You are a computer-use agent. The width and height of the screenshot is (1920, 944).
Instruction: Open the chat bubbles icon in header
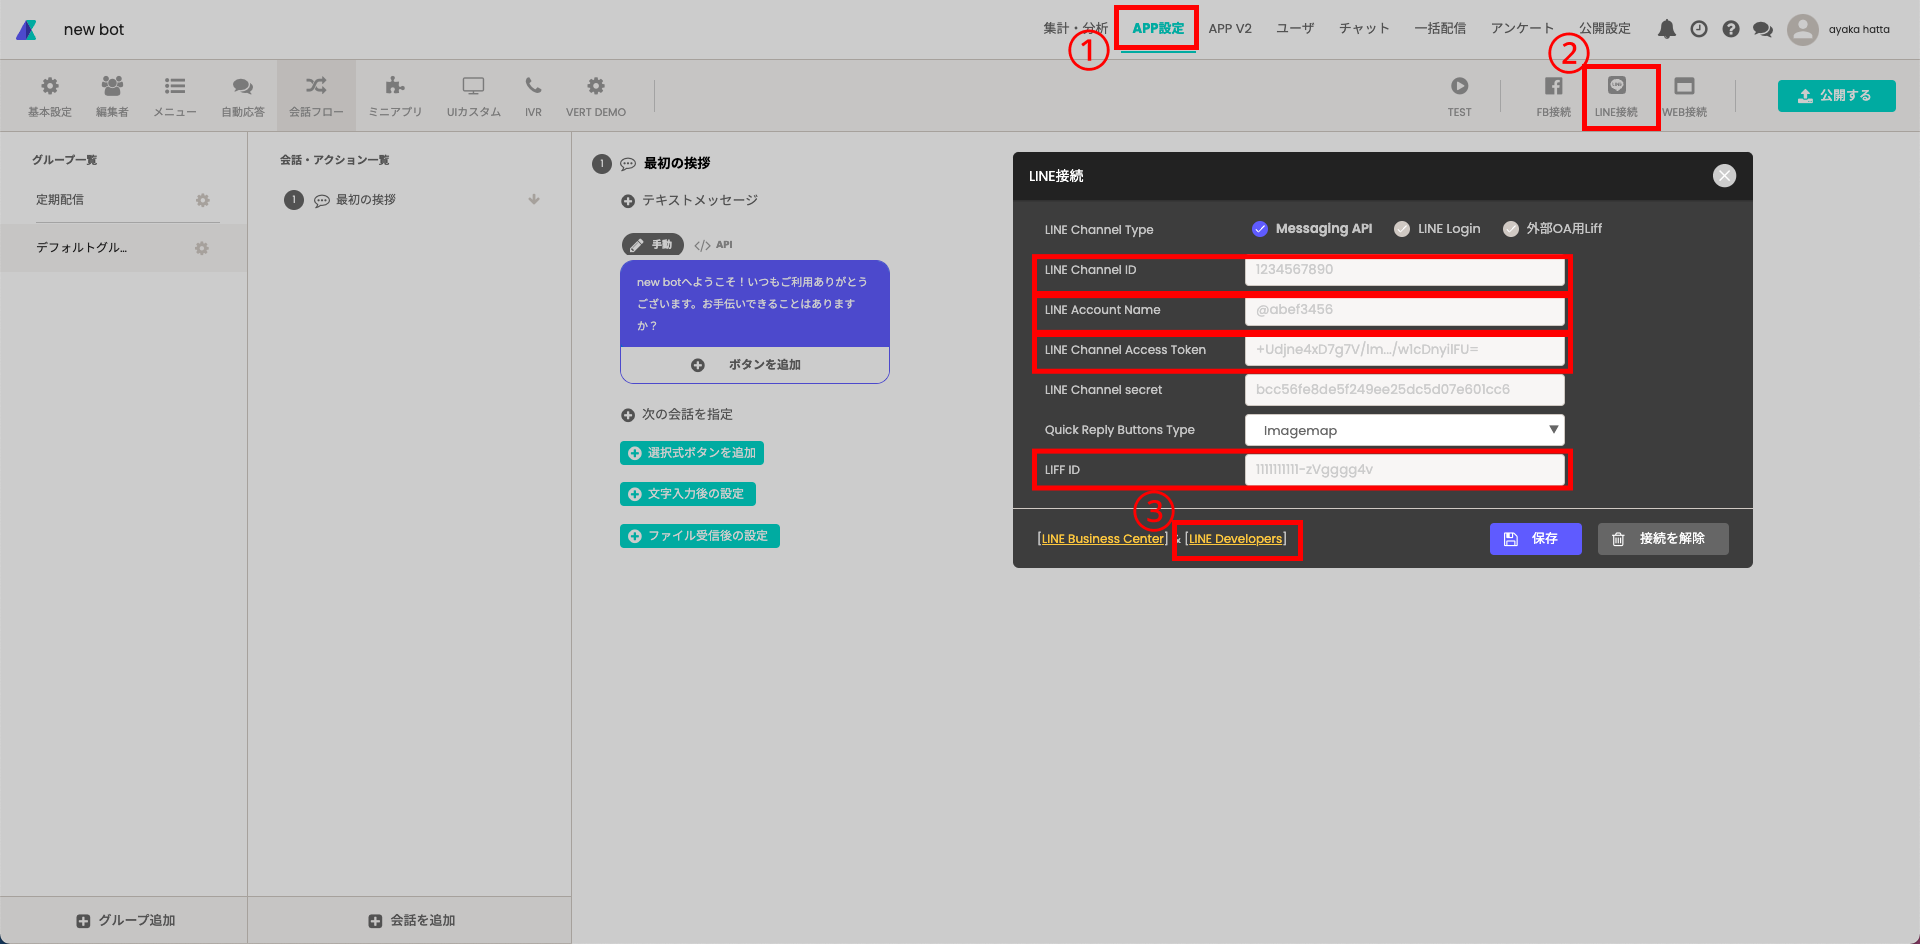click(1763, 29)
